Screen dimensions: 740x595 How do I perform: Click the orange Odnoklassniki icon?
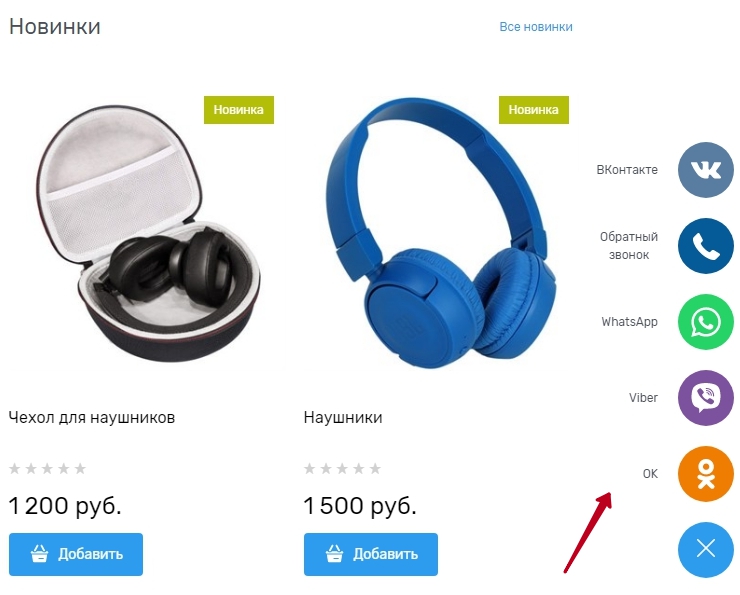click(706, 474)
